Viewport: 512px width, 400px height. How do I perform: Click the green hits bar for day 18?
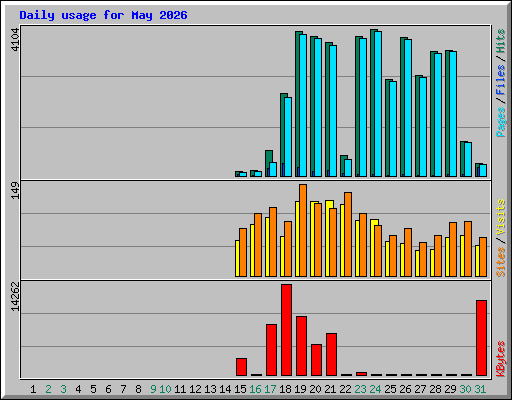(283, 135)
